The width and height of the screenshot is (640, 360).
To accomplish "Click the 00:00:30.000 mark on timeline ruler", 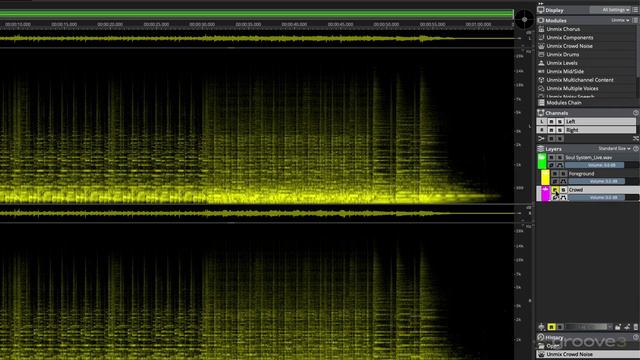I will click(x=202, y=24).
